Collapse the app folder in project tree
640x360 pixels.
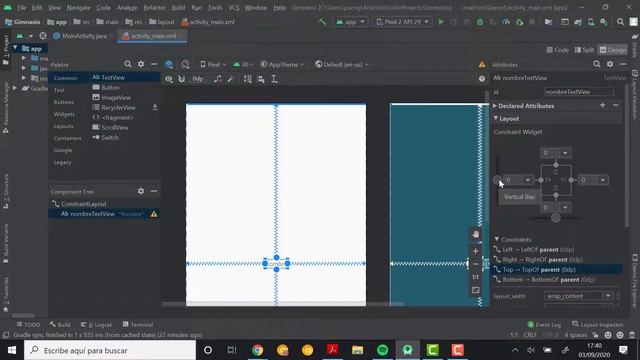click(x=15, y=48)
